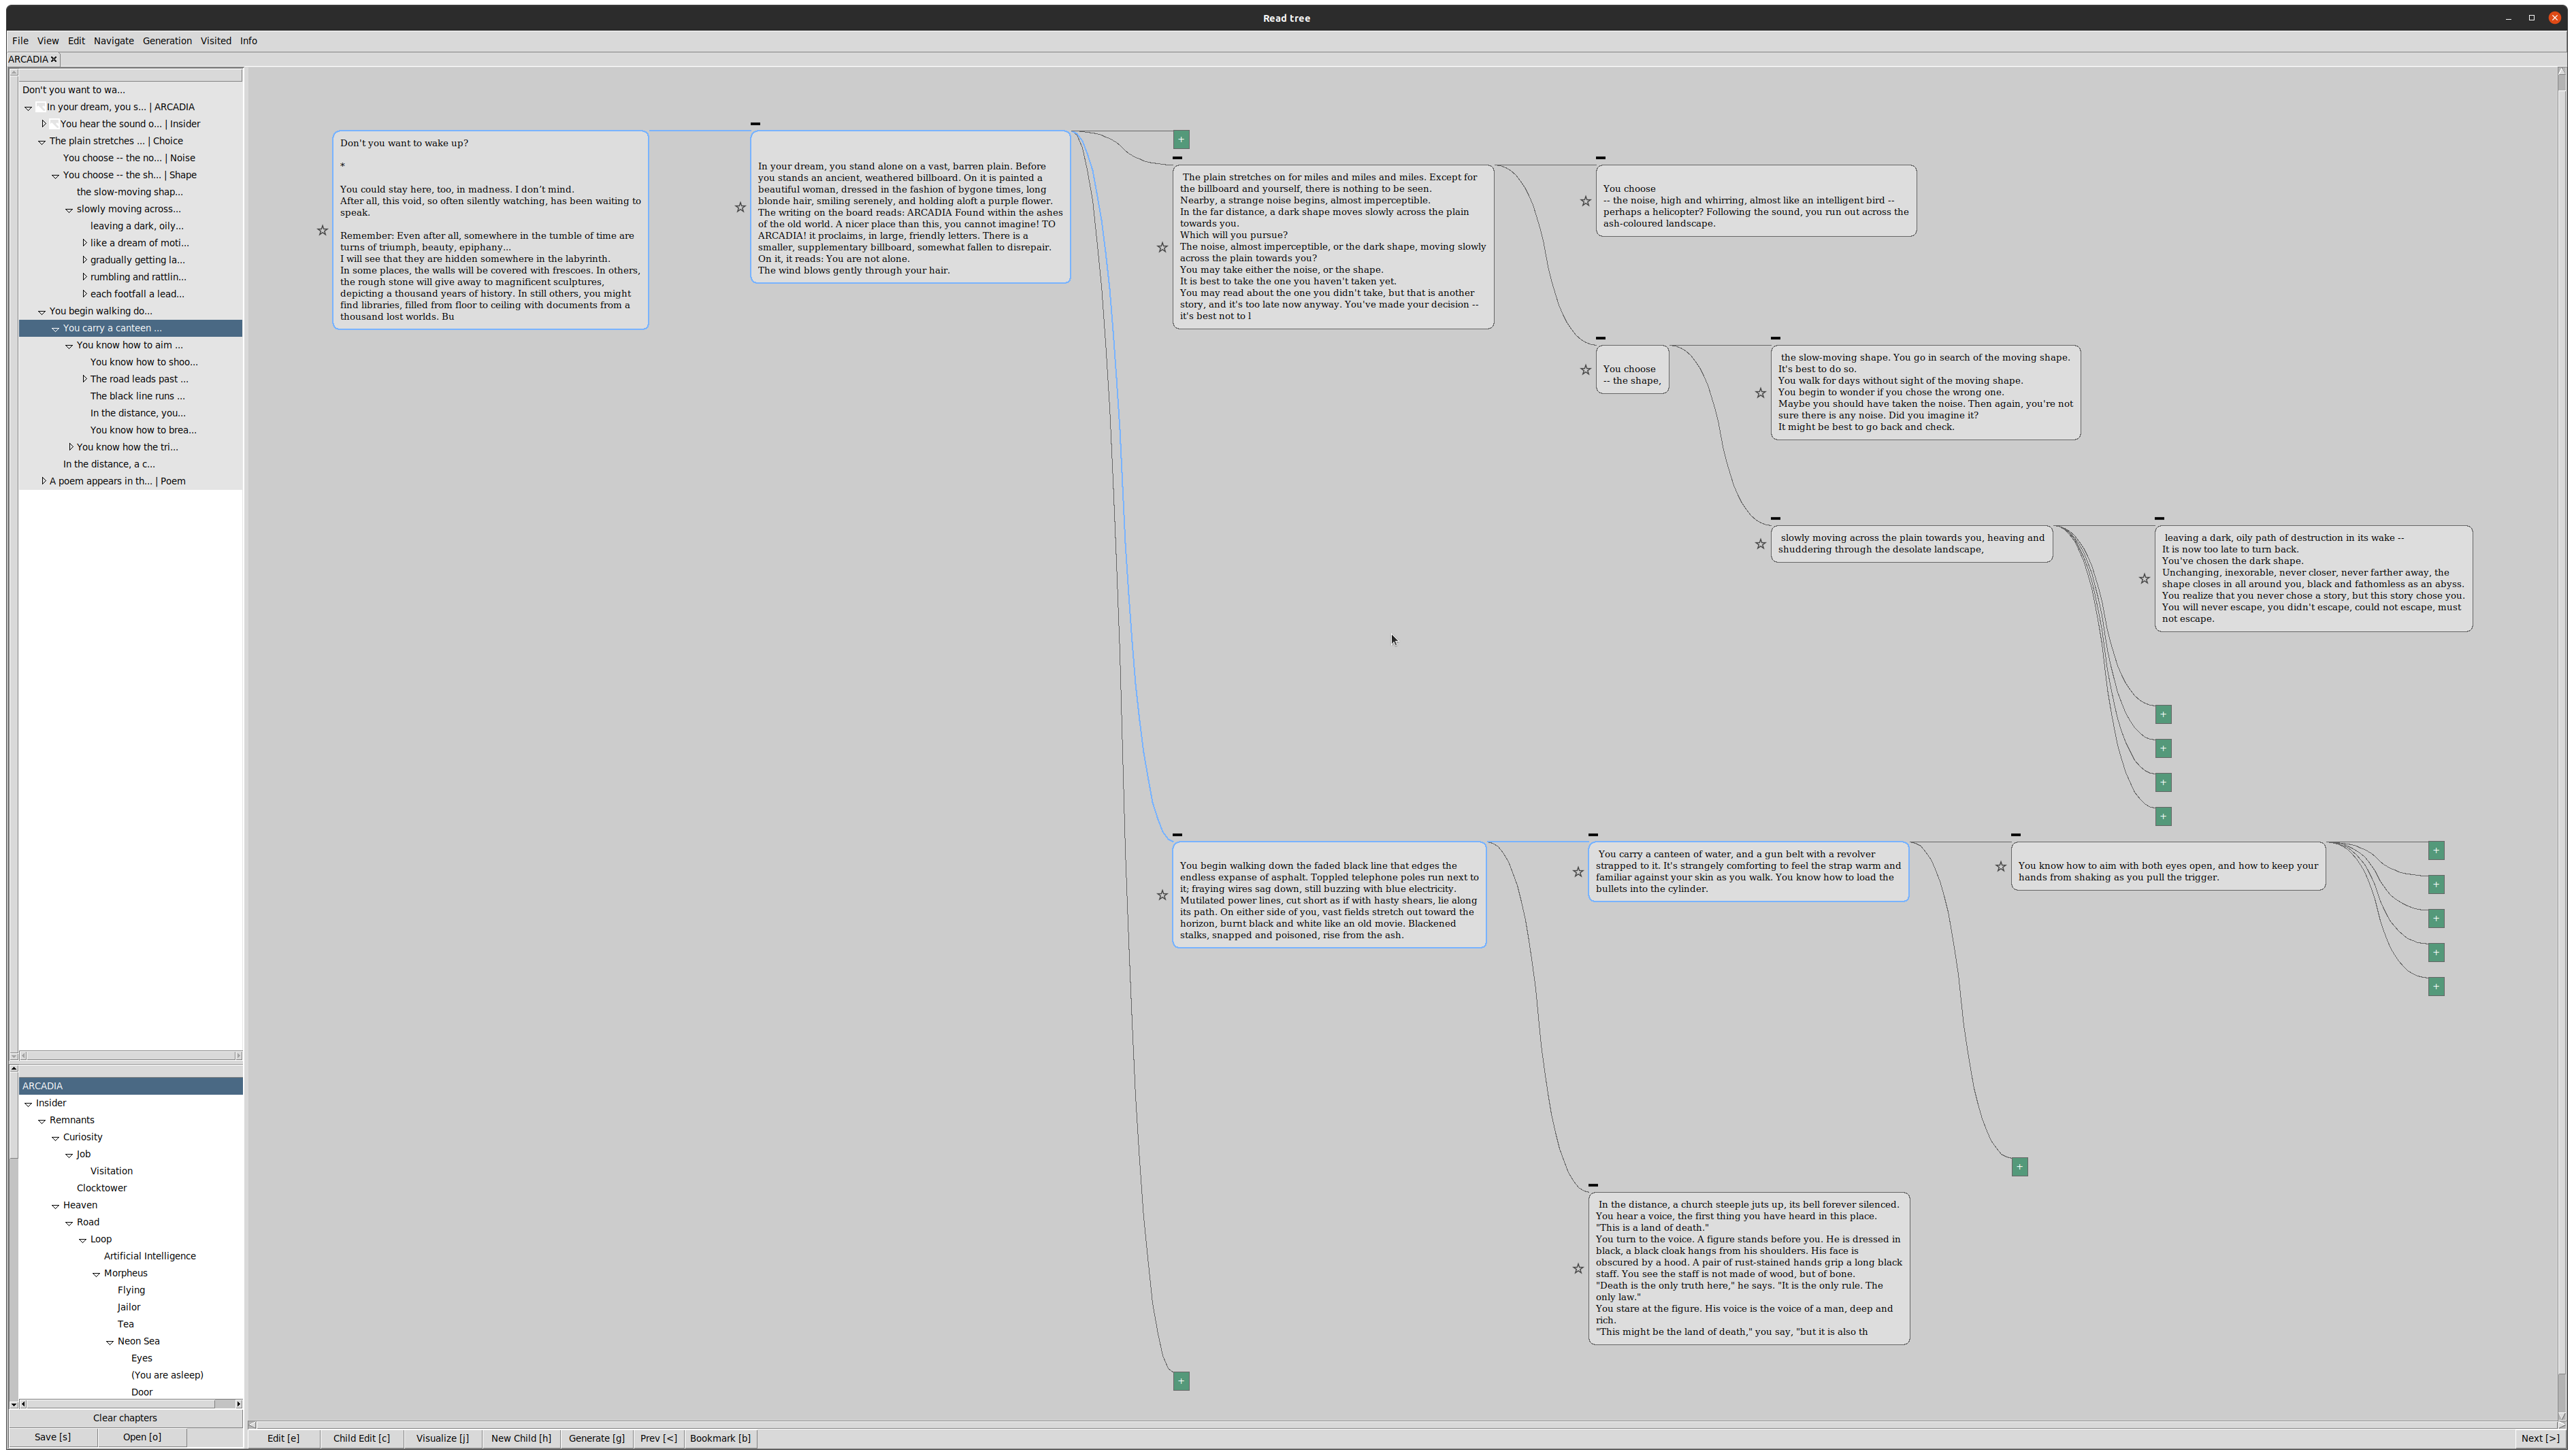Click the horizontal scrollbar under the tree canvas
Screen dimensions: 2574x1456
point(1400,1424)
